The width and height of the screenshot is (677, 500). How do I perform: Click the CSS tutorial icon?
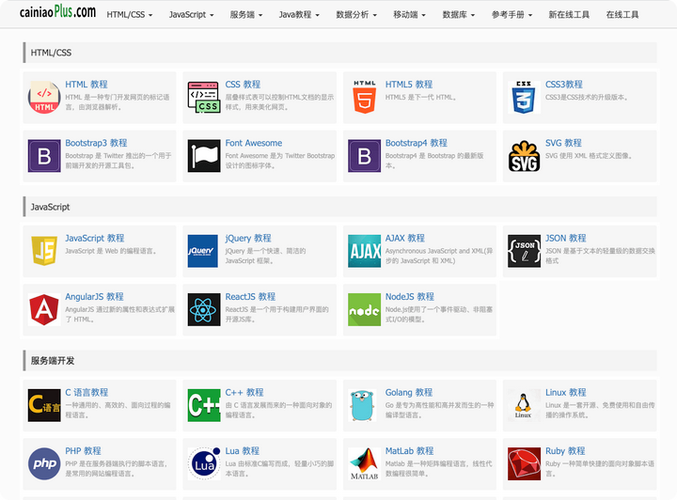[204, 98]
